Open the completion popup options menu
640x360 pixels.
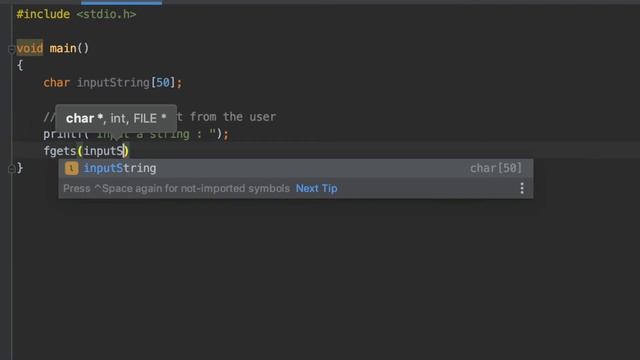click(522, 189)
